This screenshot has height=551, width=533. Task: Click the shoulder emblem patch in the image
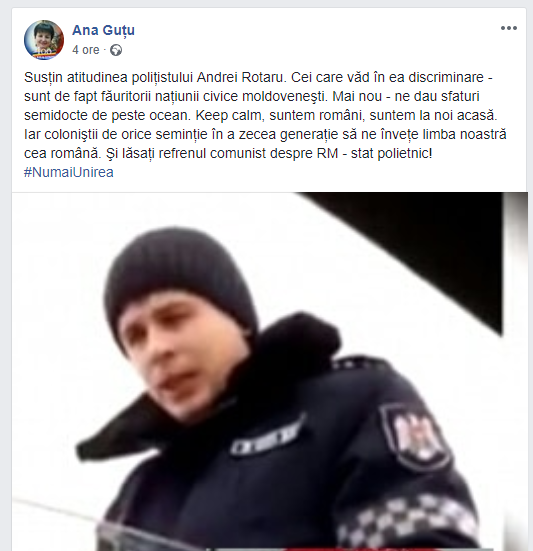(416, 437)
